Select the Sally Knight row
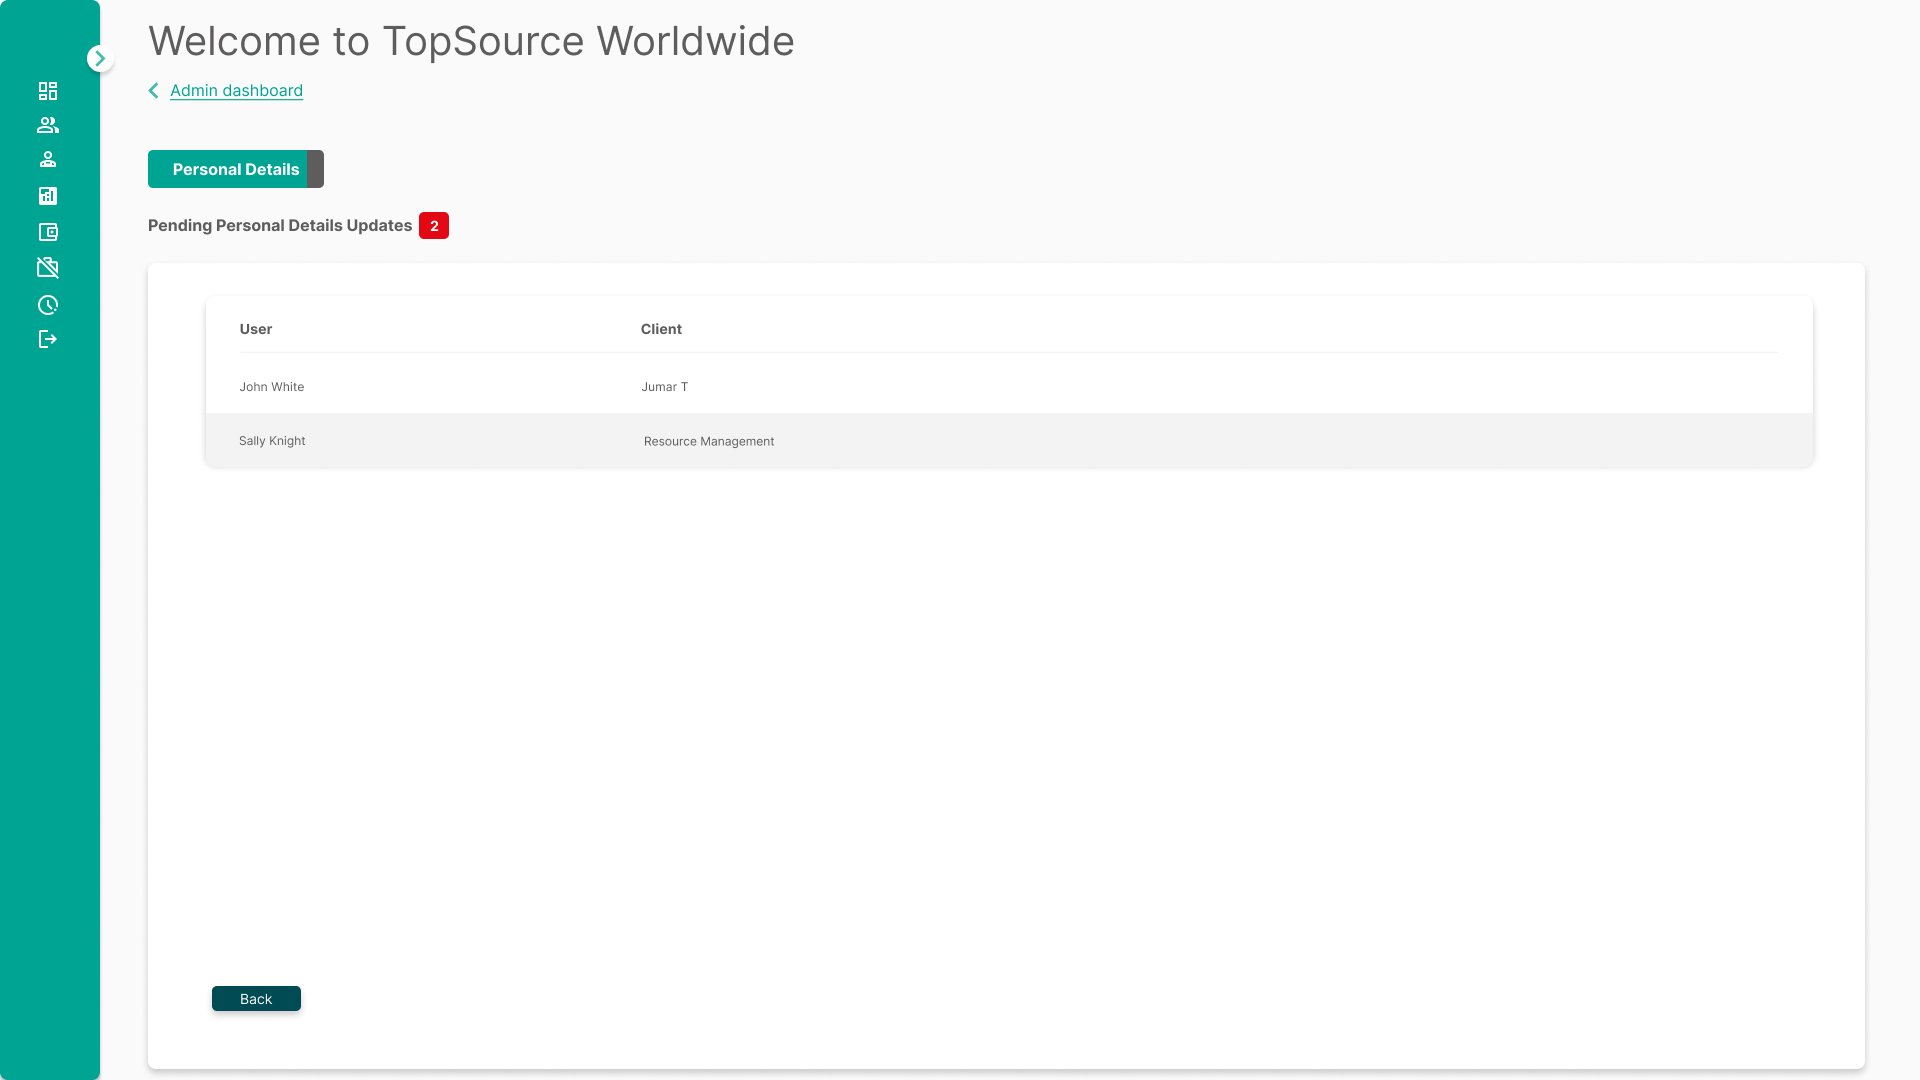Screen dimensions: 1920x1080 [x=1009, y=441]
